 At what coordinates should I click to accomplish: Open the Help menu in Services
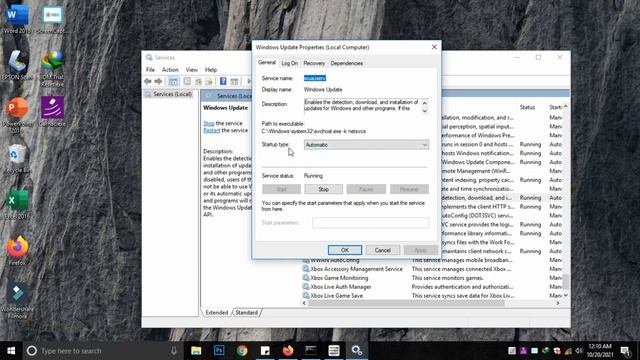(211, 70)
